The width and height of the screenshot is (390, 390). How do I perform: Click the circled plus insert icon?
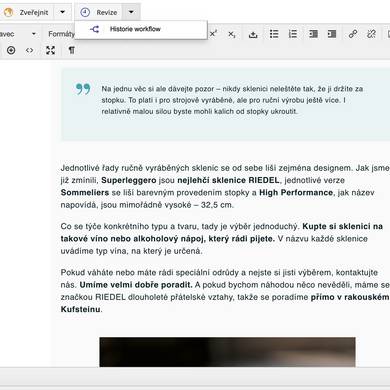click(x=11, y=50)
